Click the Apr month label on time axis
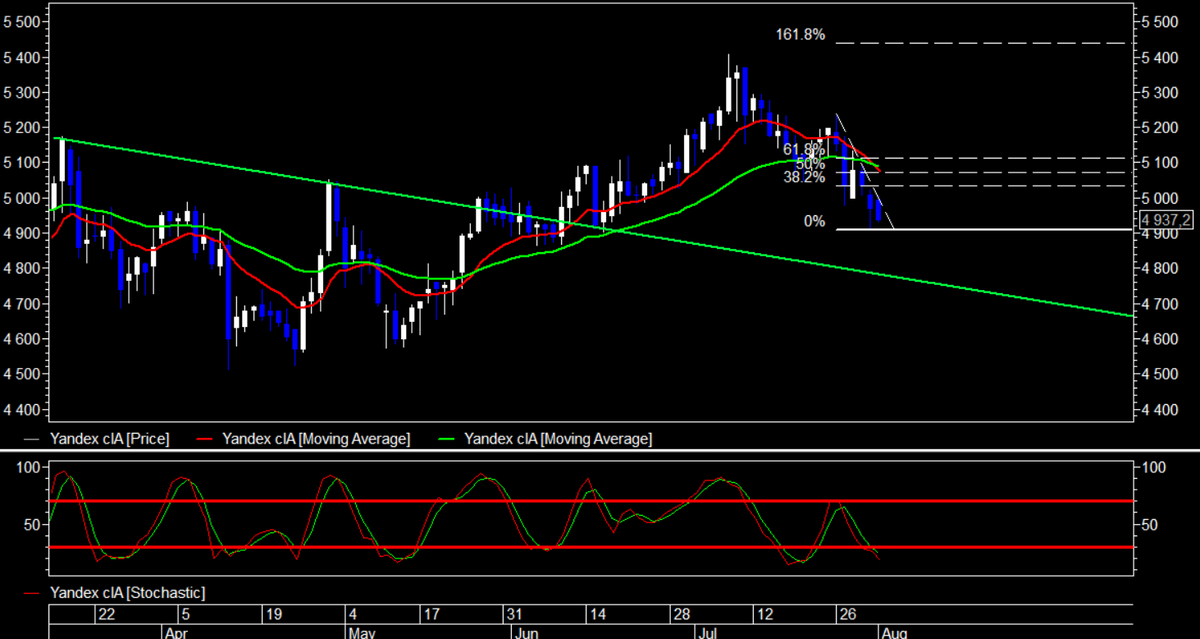This screenshot has width=1200, height=639. 176,633
